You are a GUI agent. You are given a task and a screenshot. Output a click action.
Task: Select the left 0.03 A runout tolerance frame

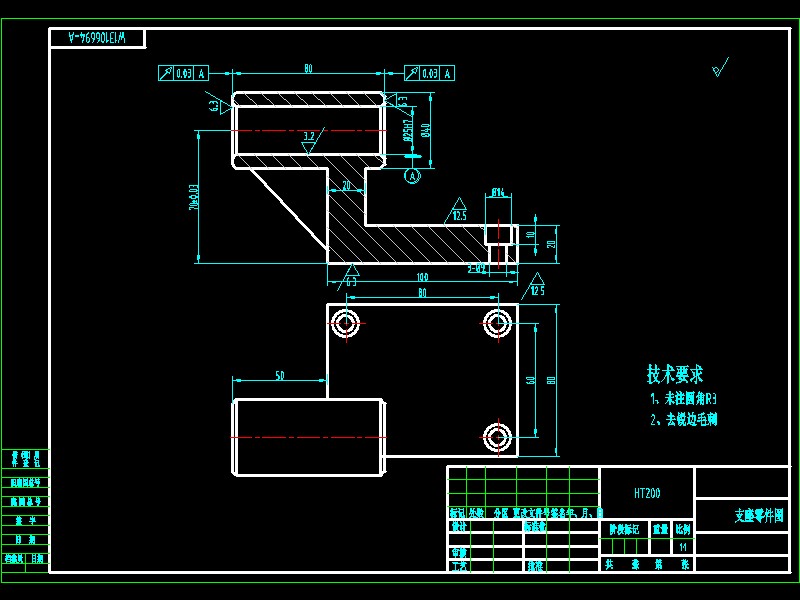[x=184, y=73]
